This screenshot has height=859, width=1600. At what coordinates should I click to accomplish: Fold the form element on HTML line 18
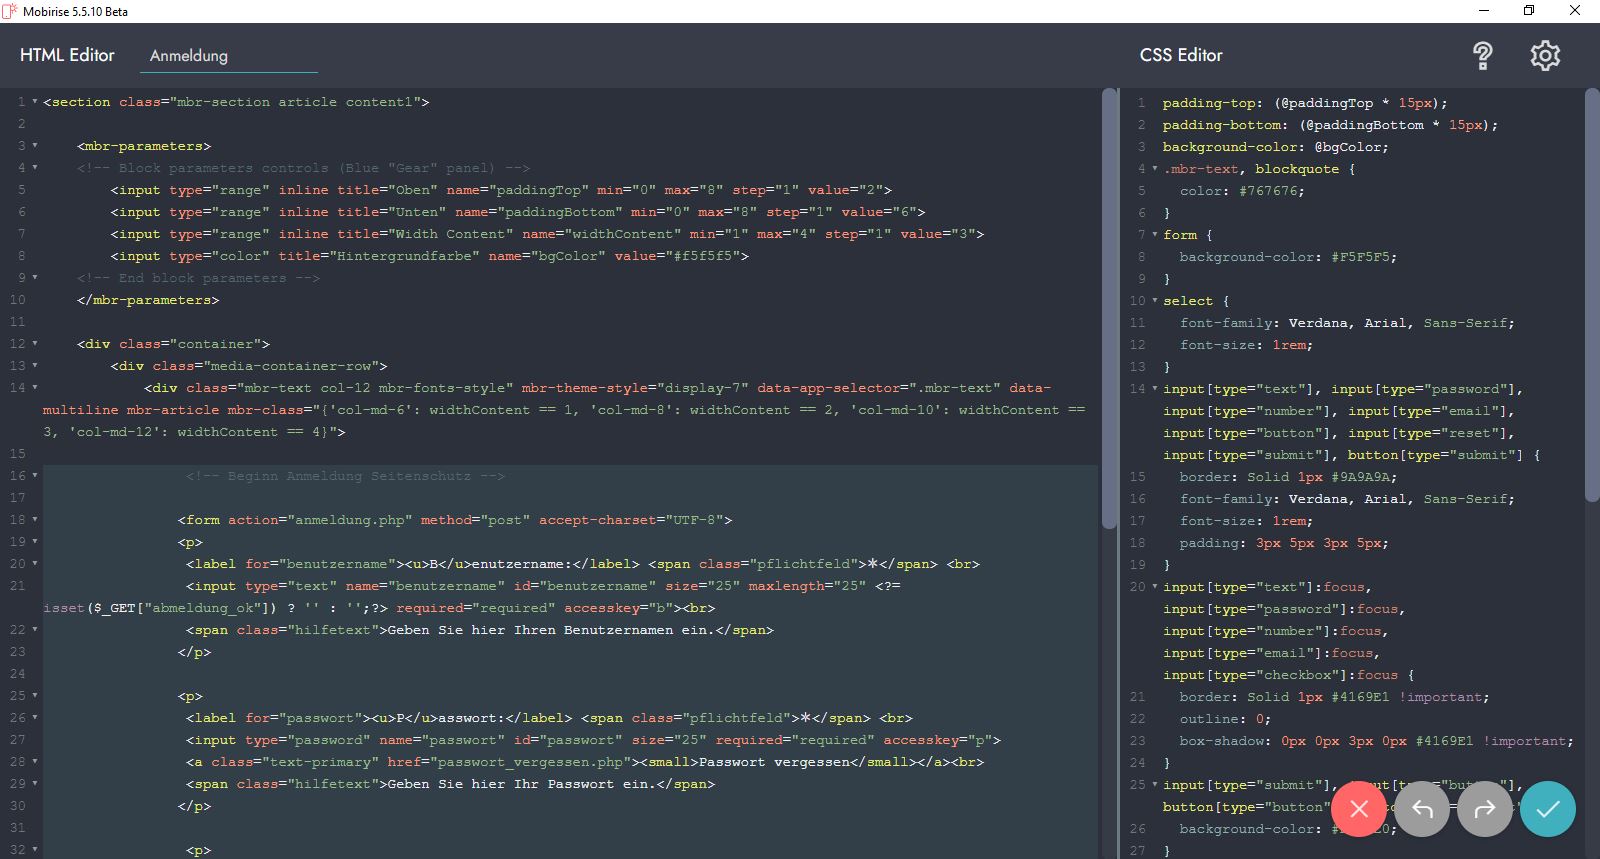pyautogui.click(x=35, y=520)
